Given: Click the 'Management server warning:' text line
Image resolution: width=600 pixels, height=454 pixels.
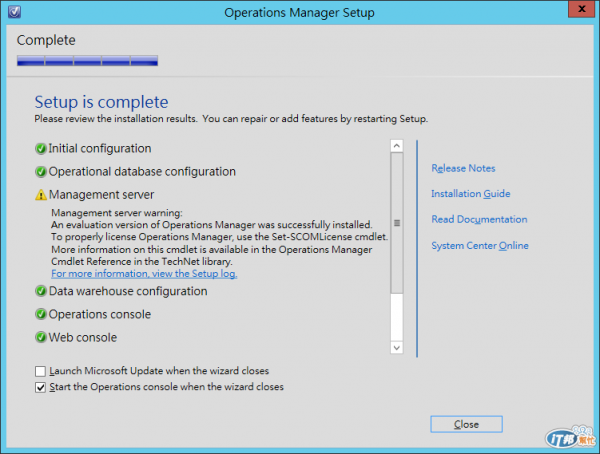Looking at the screenshot, I should (117, 213).
